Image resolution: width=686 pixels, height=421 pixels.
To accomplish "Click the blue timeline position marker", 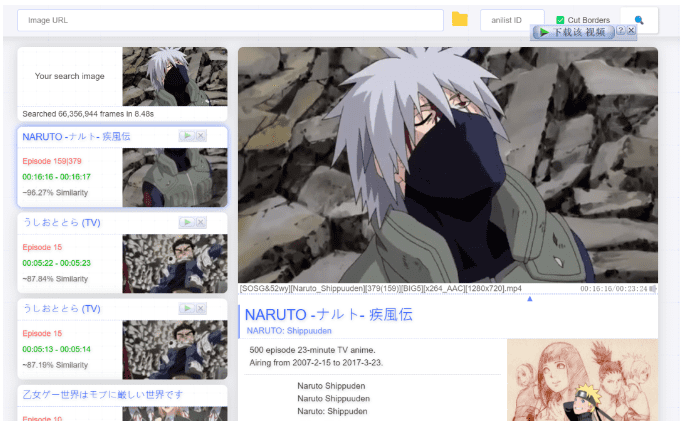I will (529, 299).
